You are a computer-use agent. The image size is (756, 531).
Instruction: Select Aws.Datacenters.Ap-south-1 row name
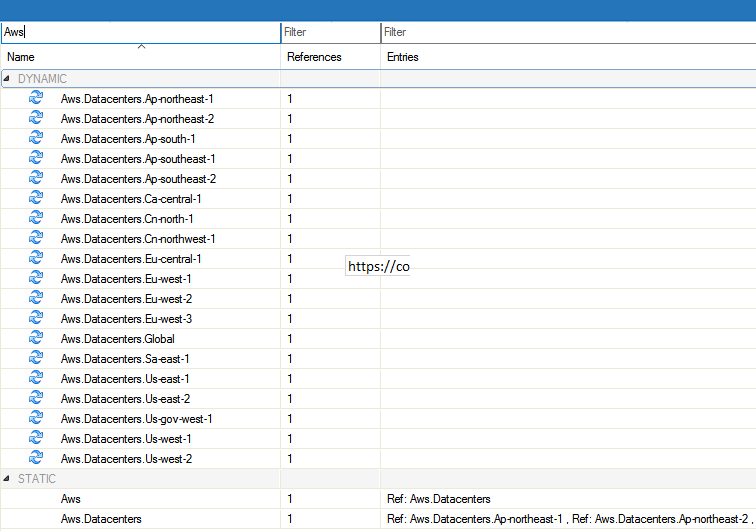[x=128, y=139]
